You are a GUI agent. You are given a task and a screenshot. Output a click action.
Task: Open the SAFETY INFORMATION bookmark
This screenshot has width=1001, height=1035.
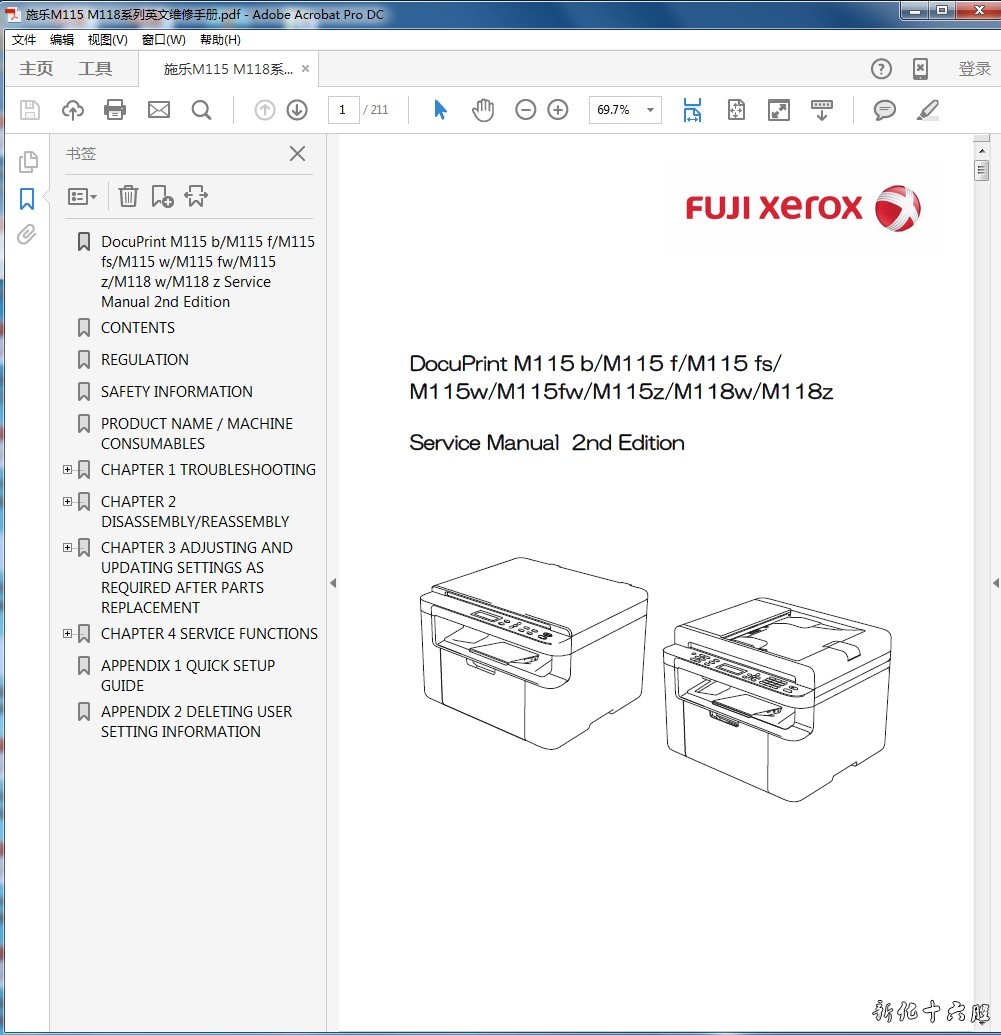(x=176, y=392)
